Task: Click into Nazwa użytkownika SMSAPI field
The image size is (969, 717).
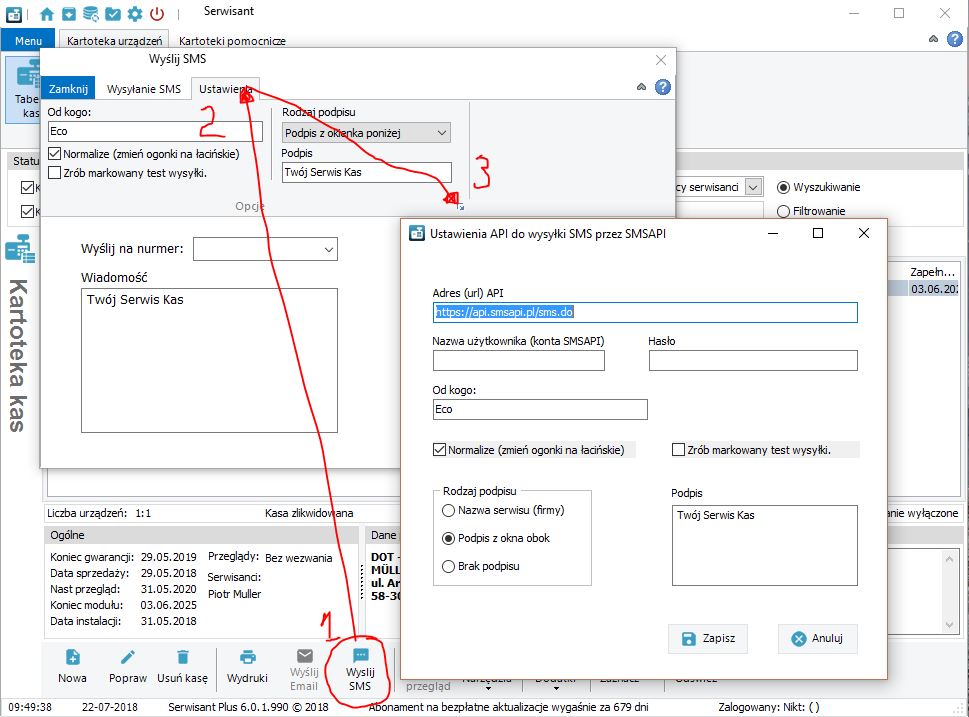Action: pos(518,361)
